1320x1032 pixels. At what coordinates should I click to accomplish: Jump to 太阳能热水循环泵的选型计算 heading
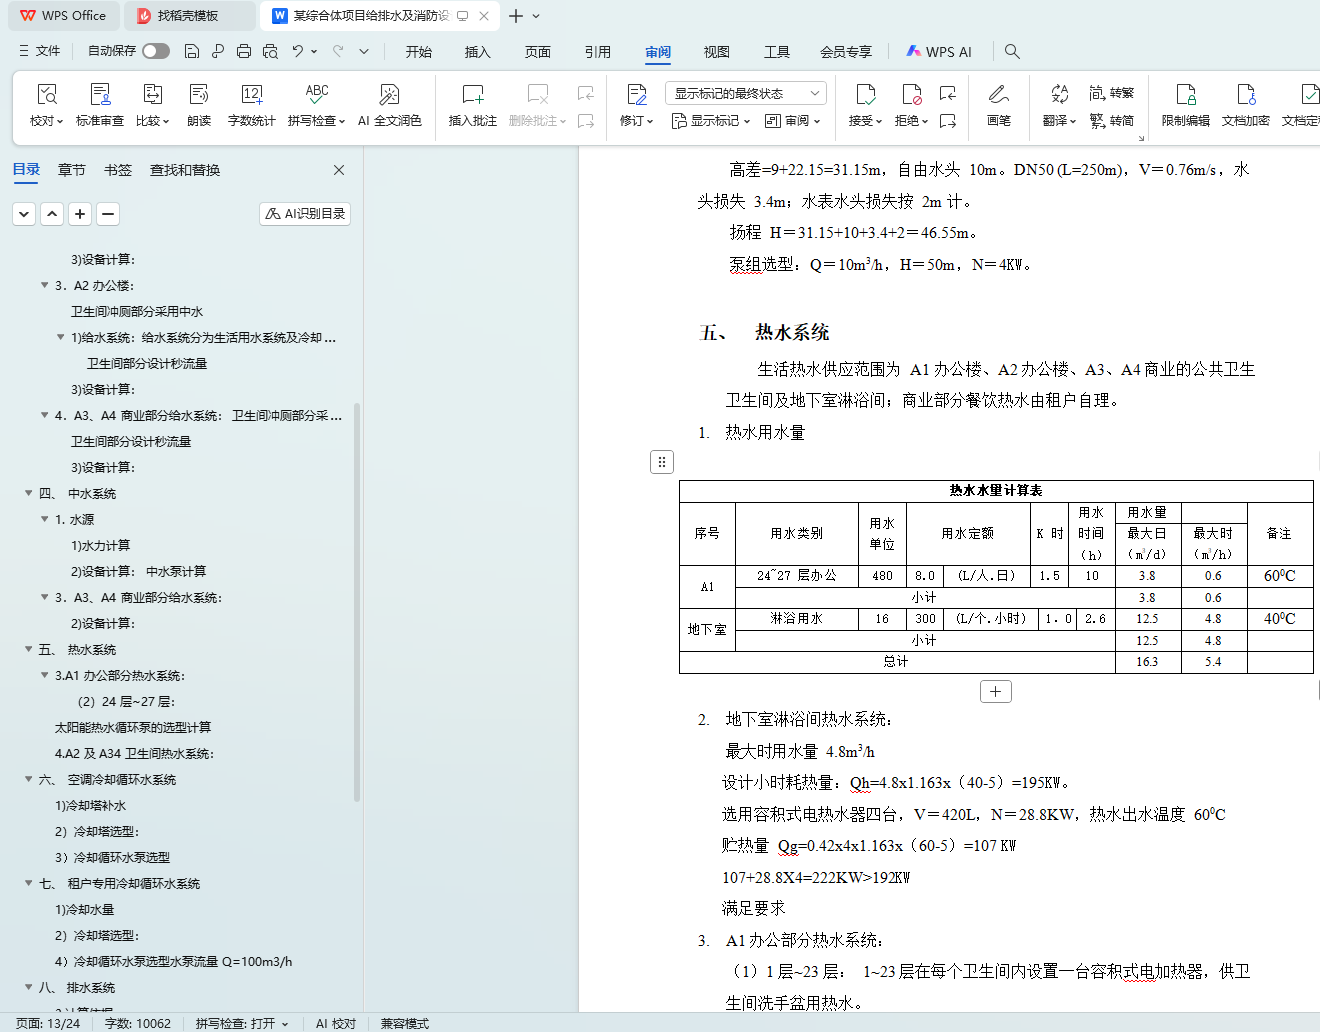click(x=133, y=727)
